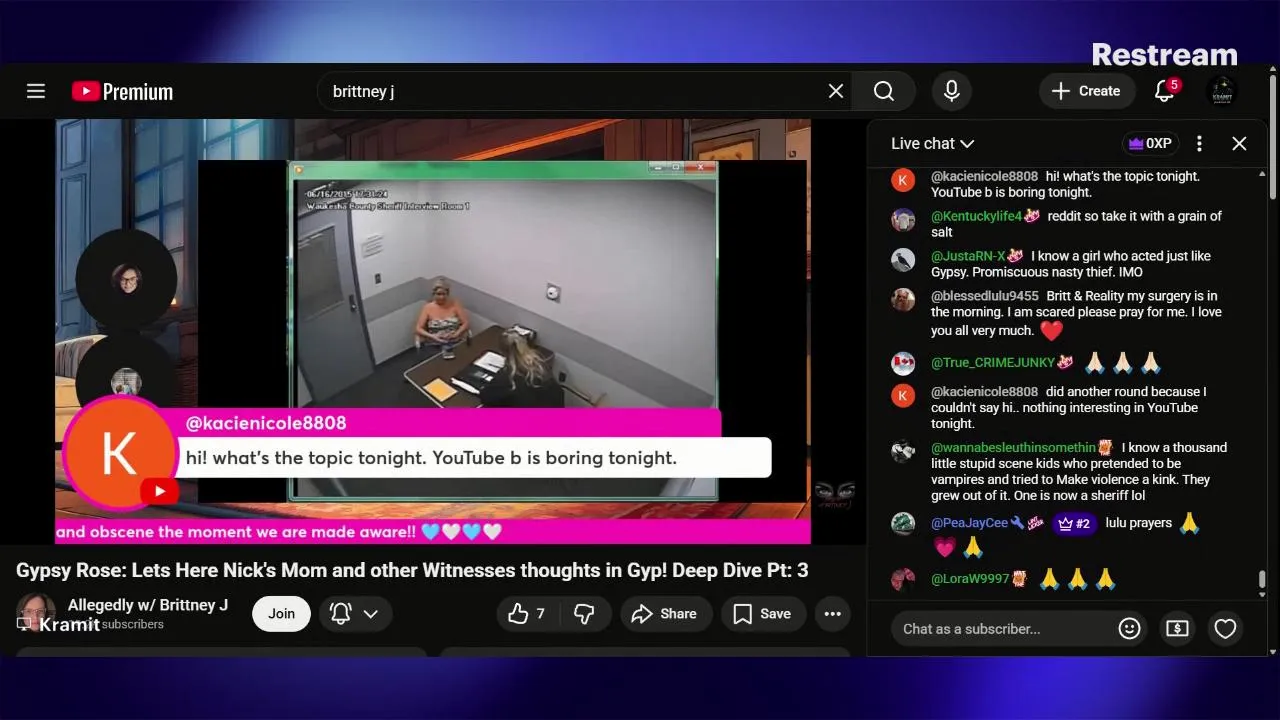Select @Kentuckylife4 chat username
Image resolution: width=1280 pixels, height=720 pixels.
(976, 216)
